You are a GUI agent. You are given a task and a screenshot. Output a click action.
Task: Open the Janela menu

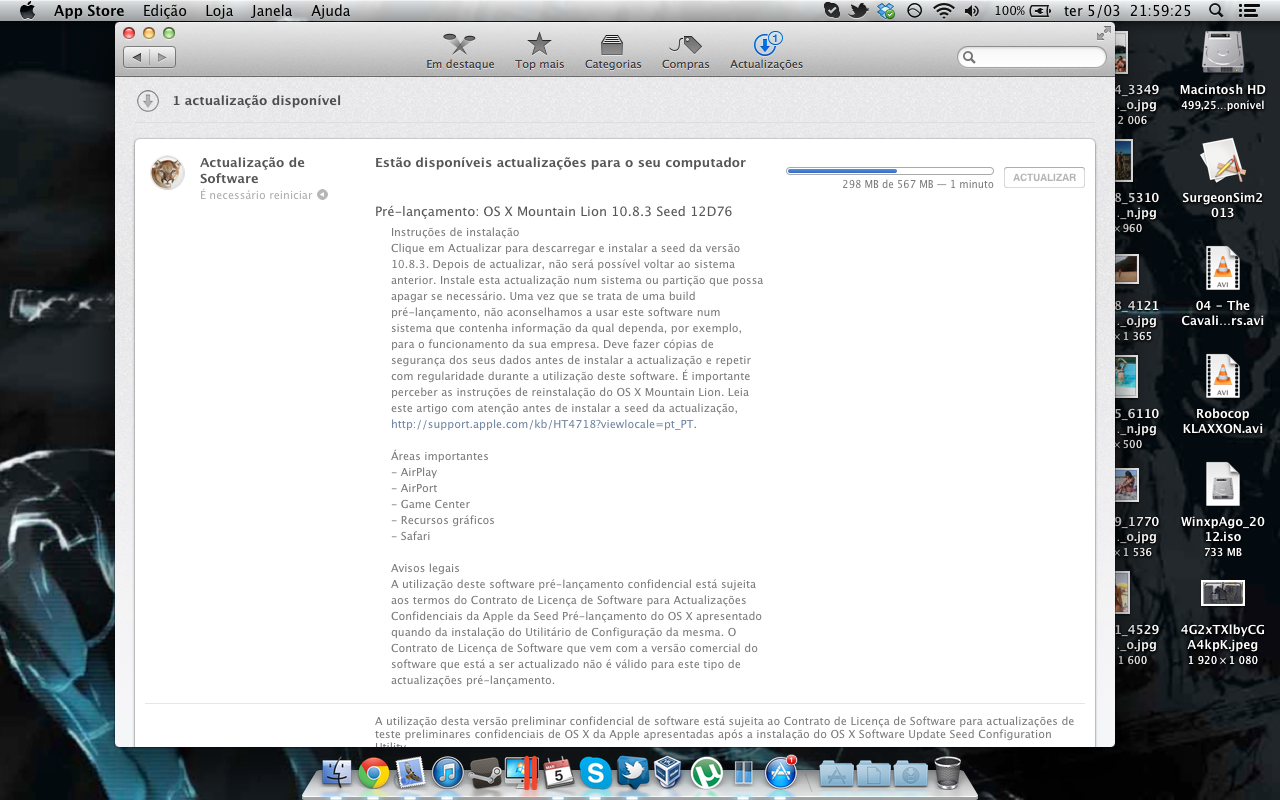point(271,11)
